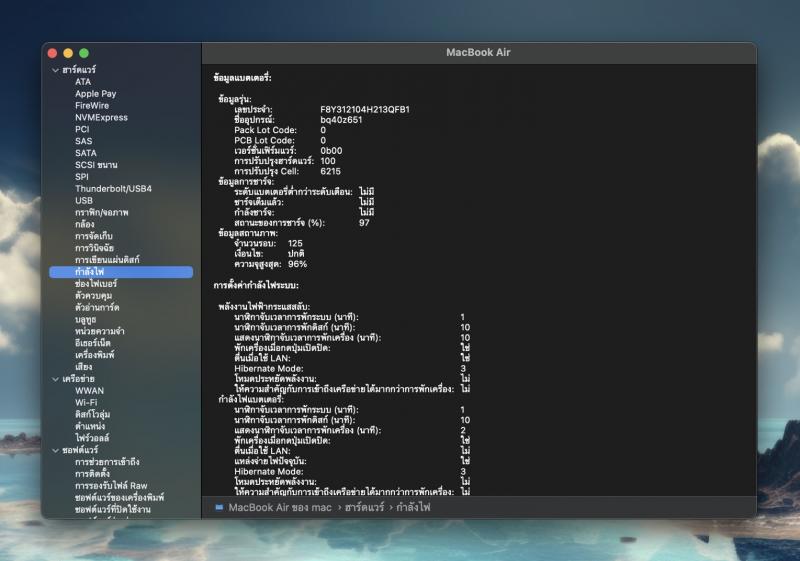The image size is (800, 561).
Task: Collapse the ฮาร์ดแวร์ (Hardware) section
Action: click(56, 71)
